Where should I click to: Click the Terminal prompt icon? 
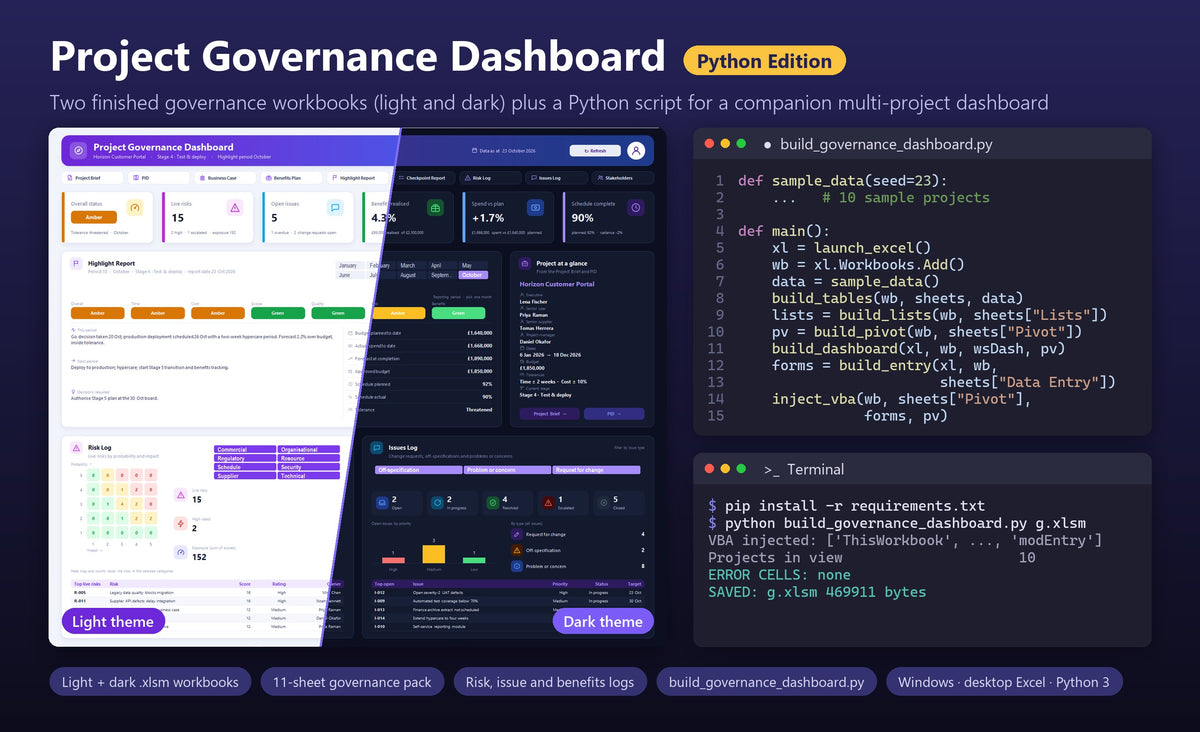point(771,469)
